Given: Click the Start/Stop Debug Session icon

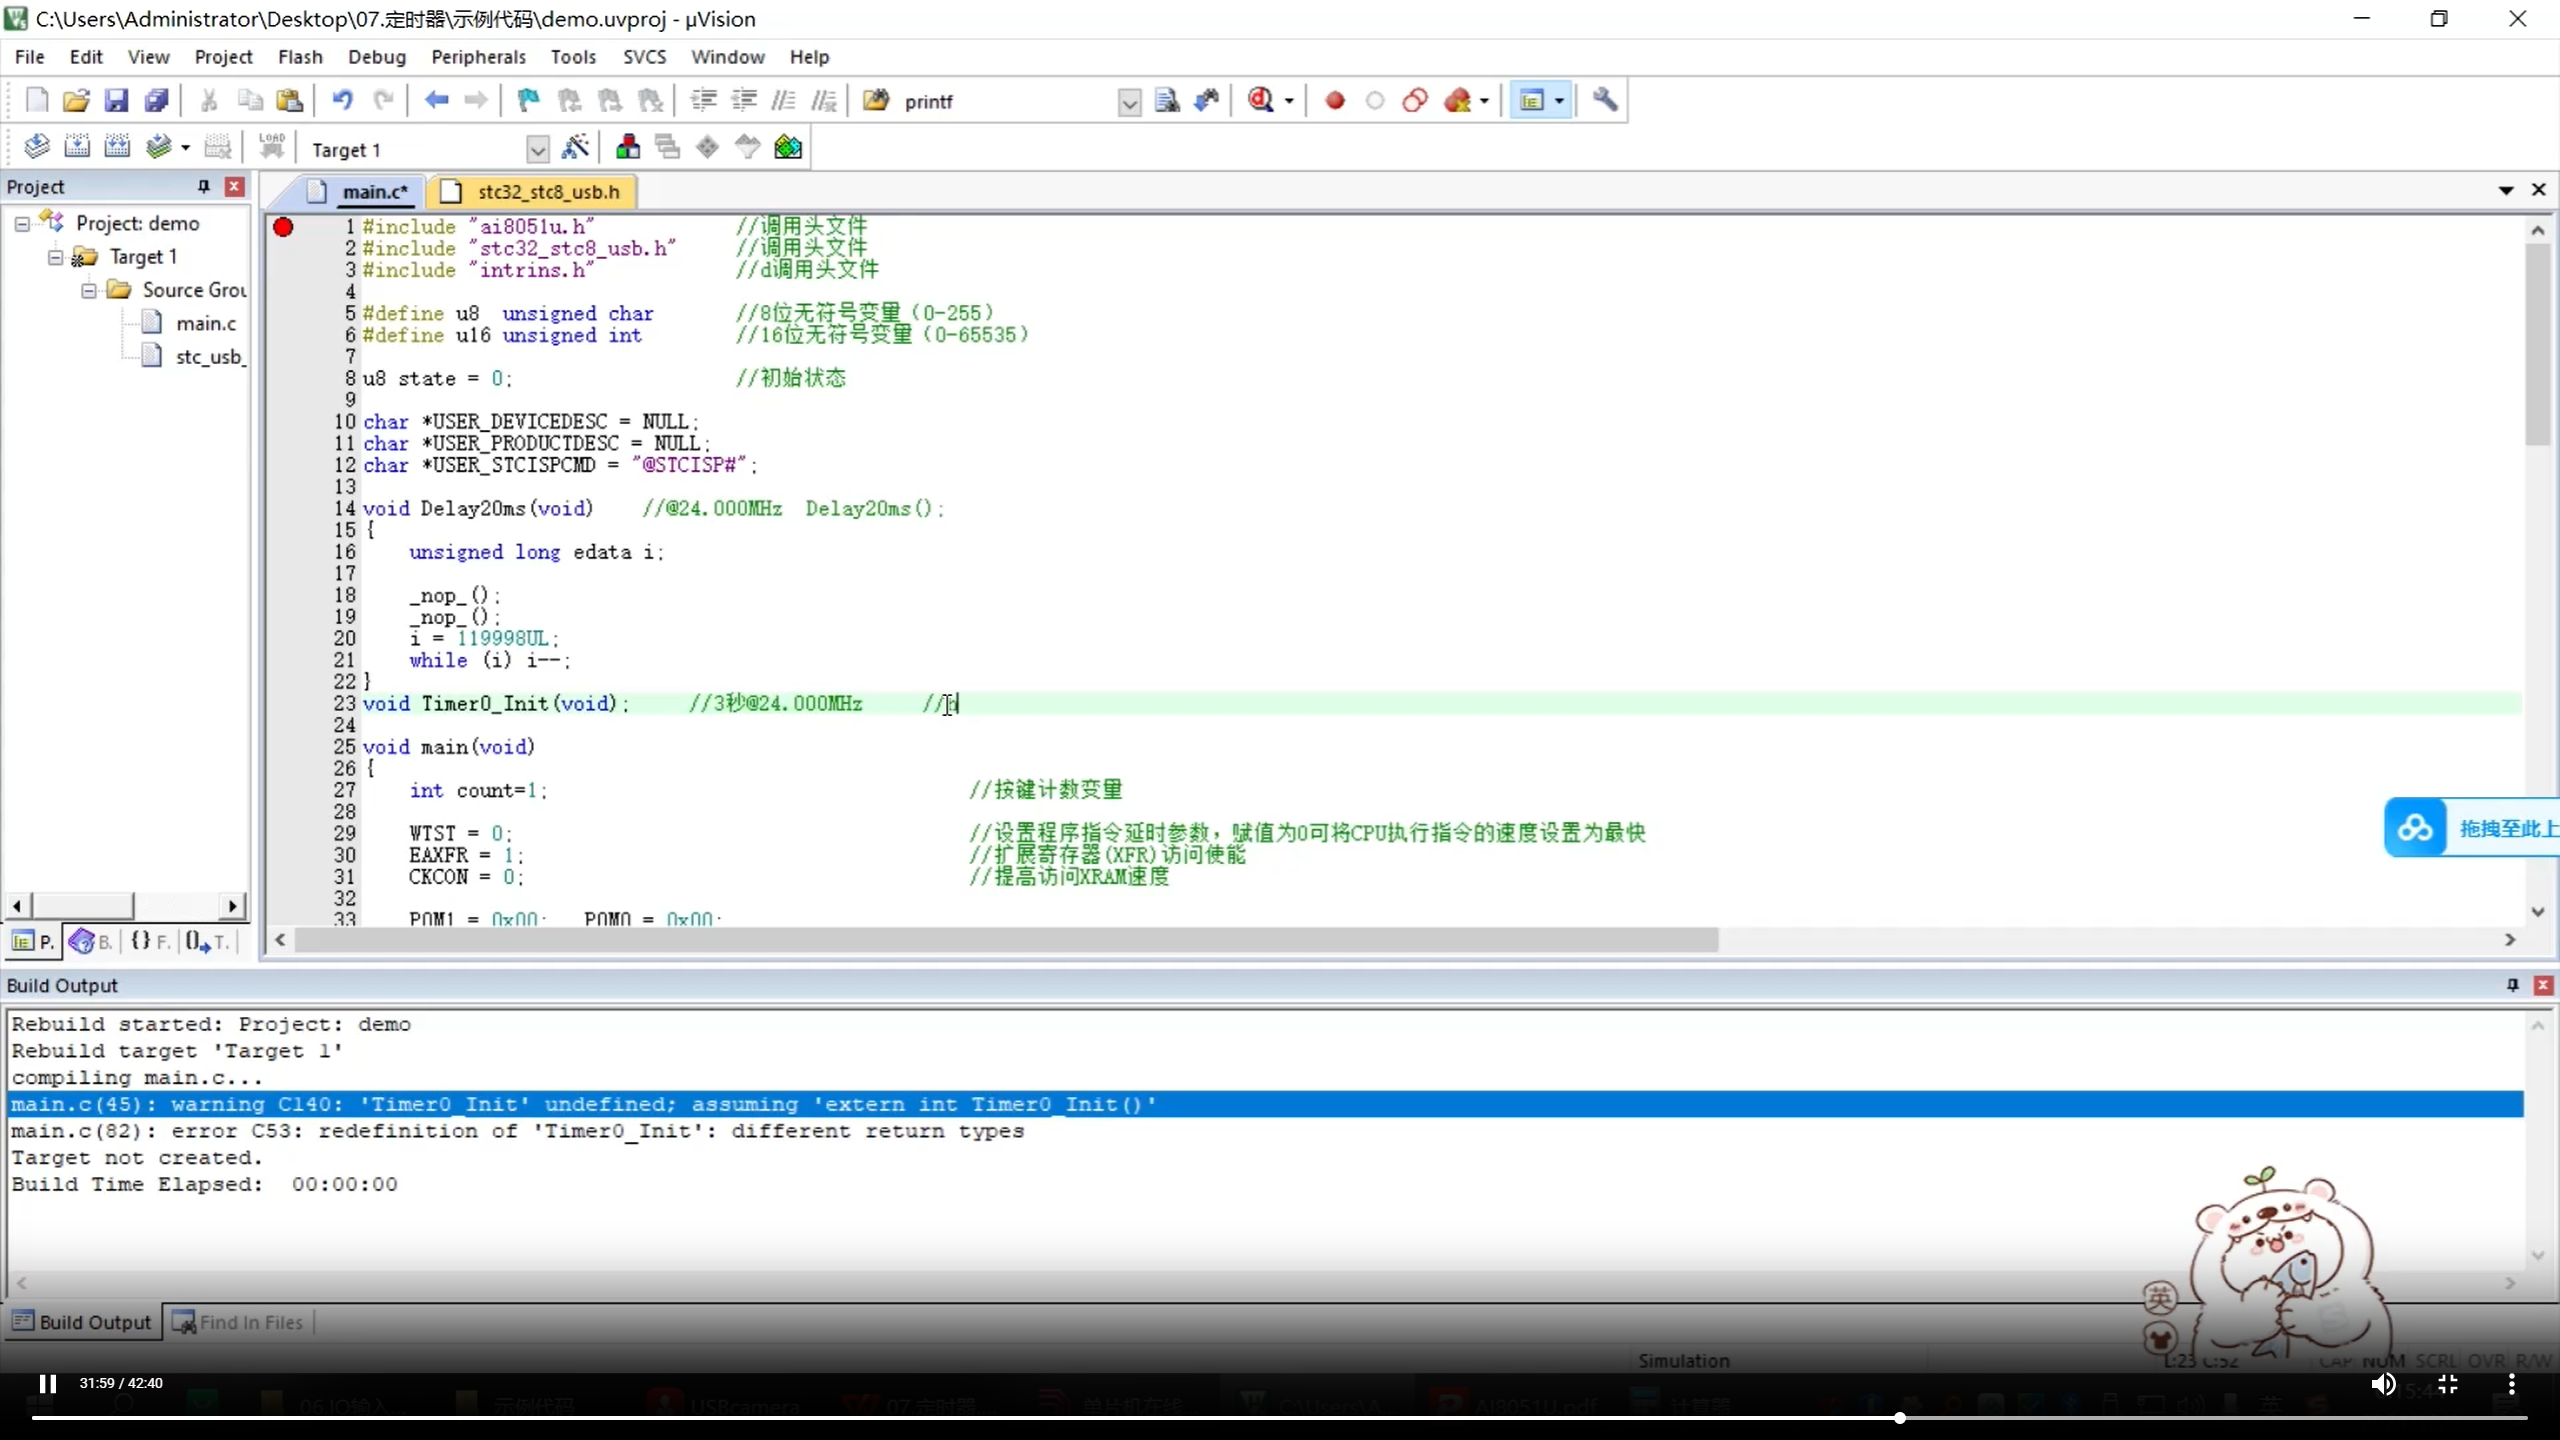Looking at the screenshot, I should coord(1261,100).
